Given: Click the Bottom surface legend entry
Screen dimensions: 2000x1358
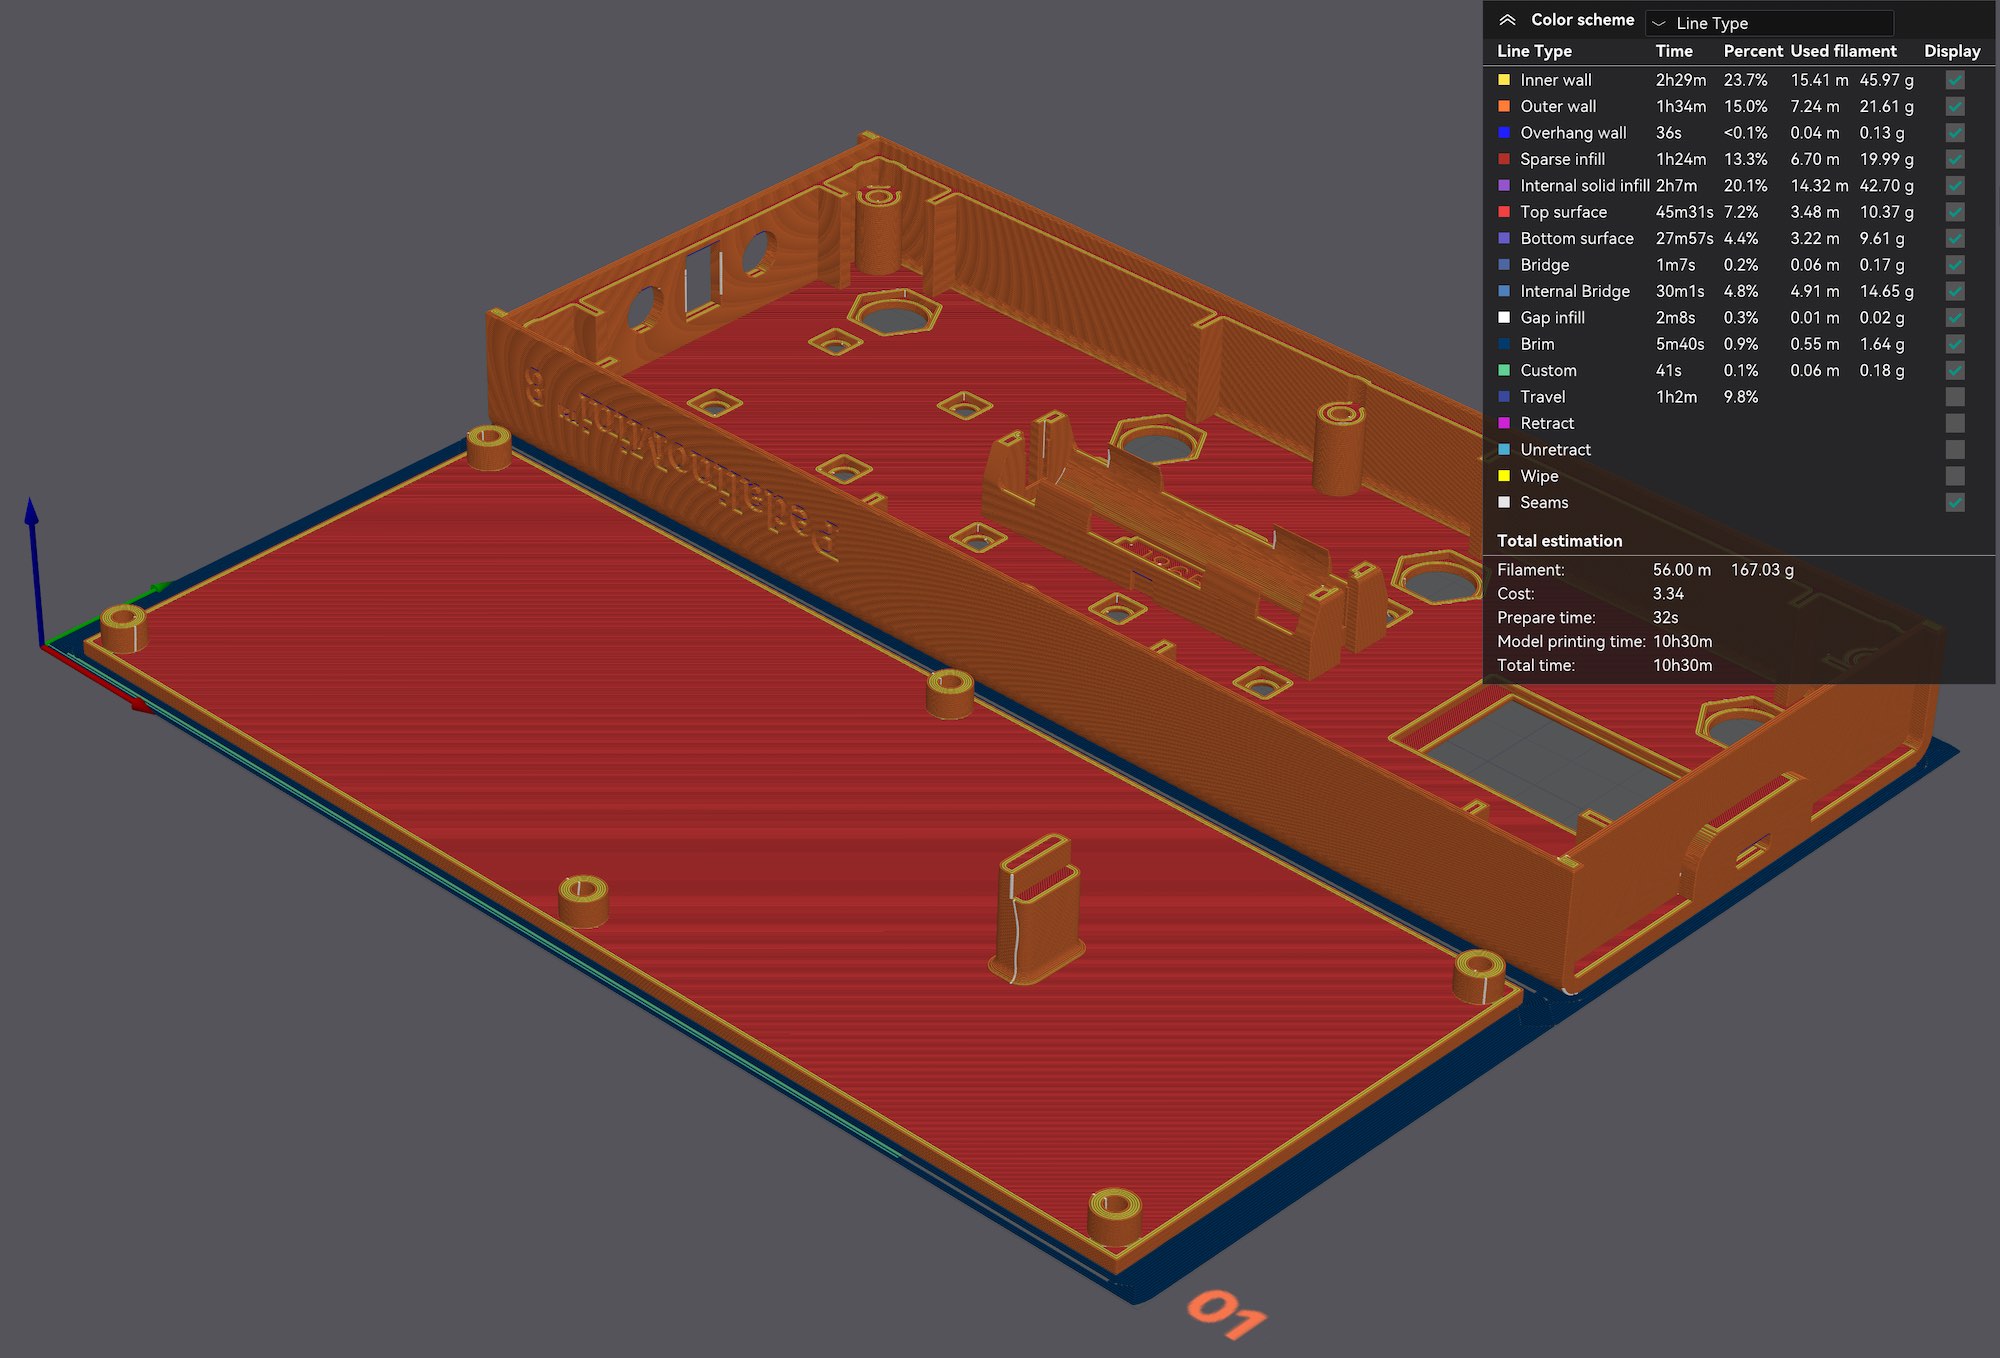Looking at the screenshot, I should tap(1576, 238).
